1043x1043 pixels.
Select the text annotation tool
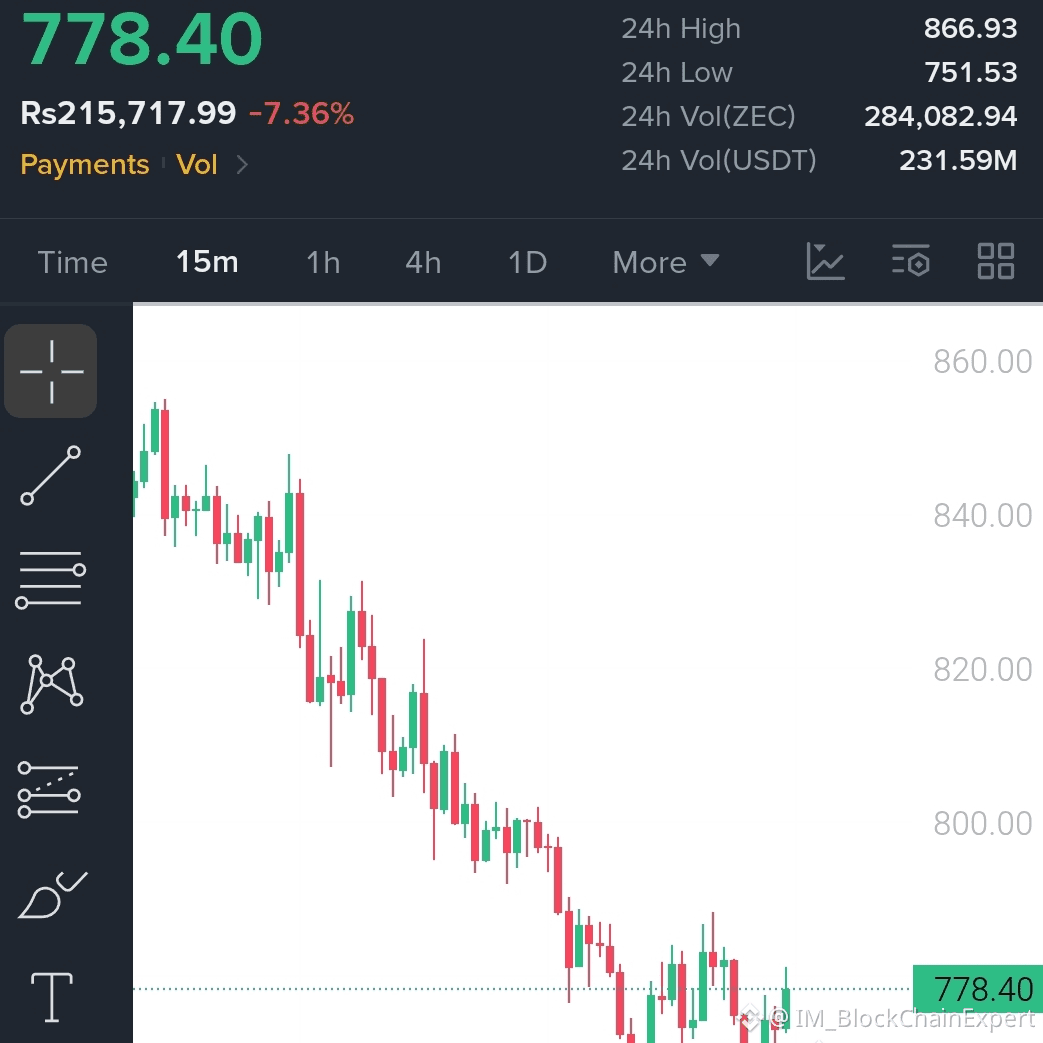(52, 996)
